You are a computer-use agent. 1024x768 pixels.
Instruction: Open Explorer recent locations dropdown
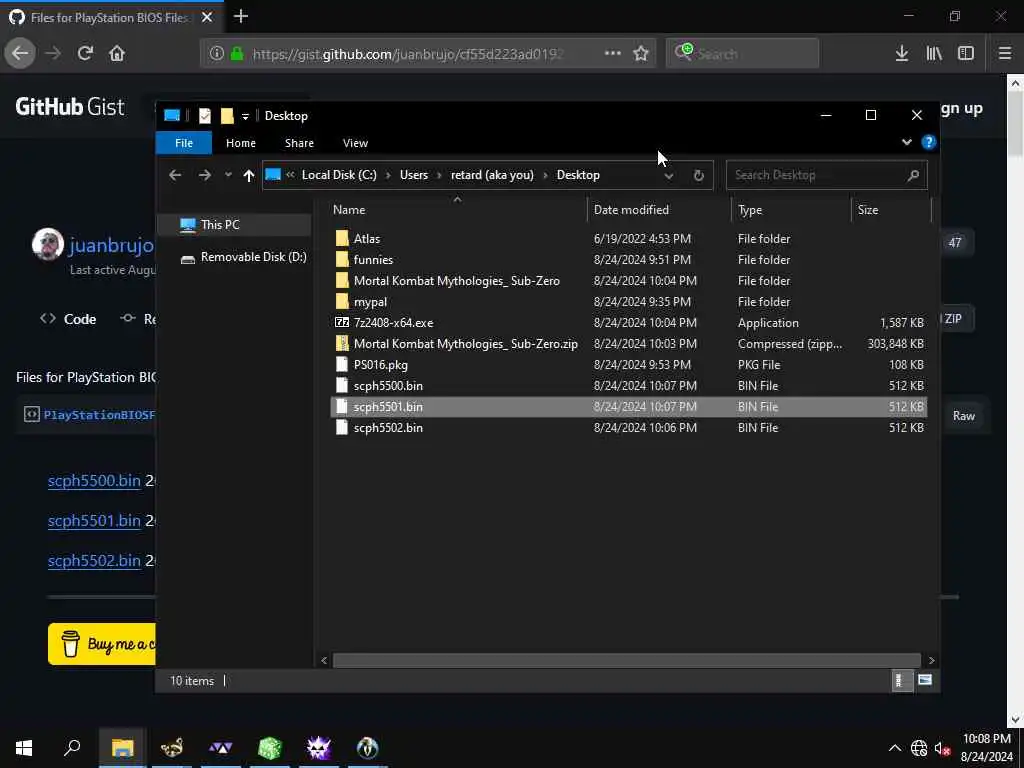point(228,175)
